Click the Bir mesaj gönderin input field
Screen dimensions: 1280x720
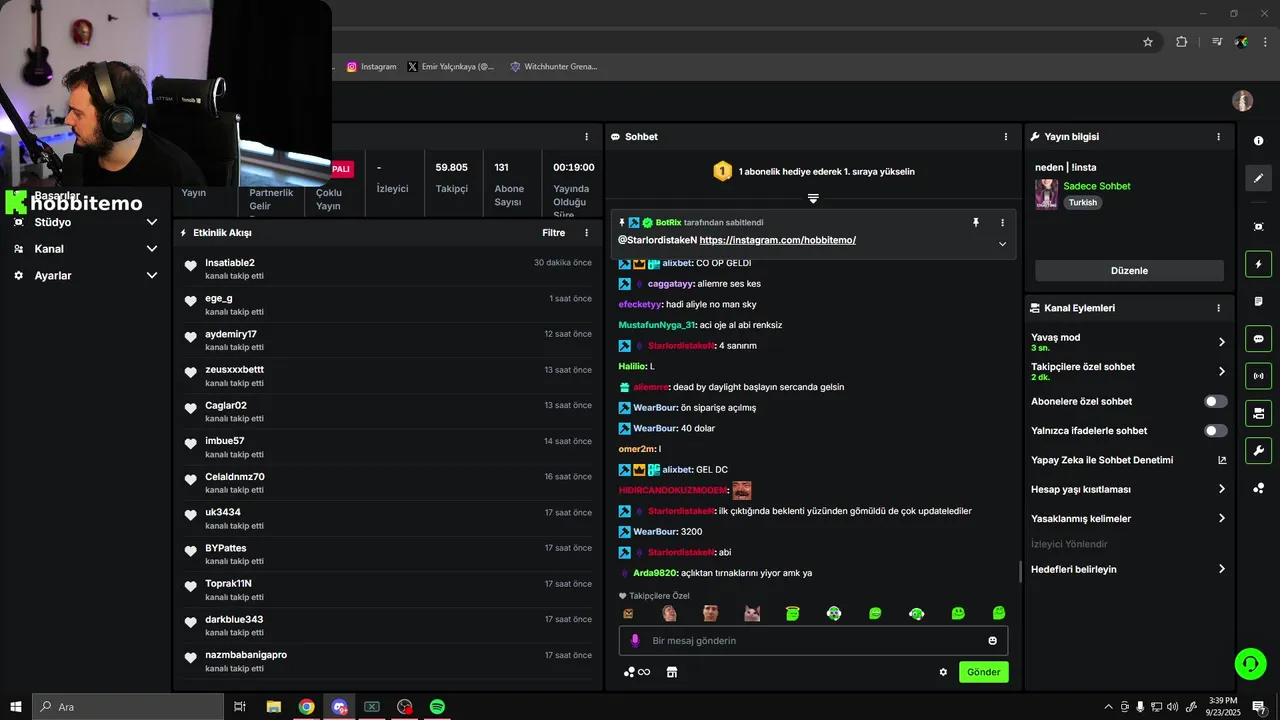(x=814, y=641)
